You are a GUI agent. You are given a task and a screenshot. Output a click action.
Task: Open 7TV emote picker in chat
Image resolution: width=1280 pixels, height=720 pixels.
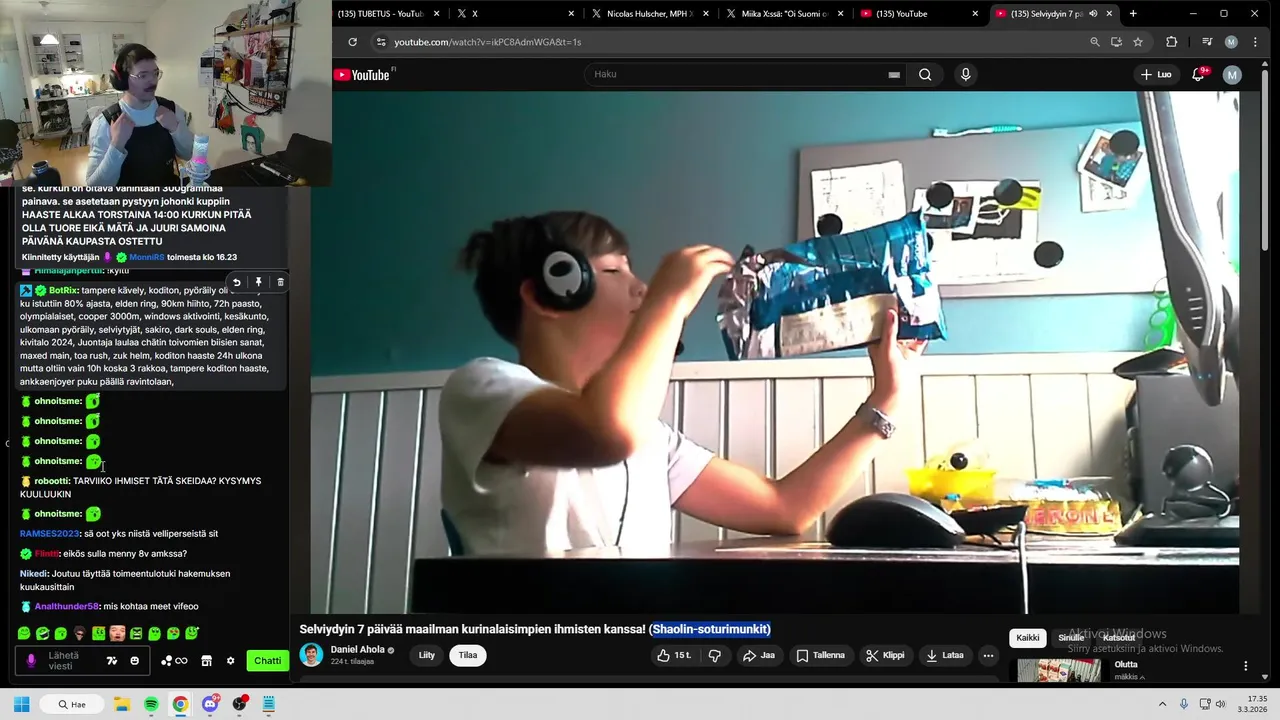click(x=112, y=660)
